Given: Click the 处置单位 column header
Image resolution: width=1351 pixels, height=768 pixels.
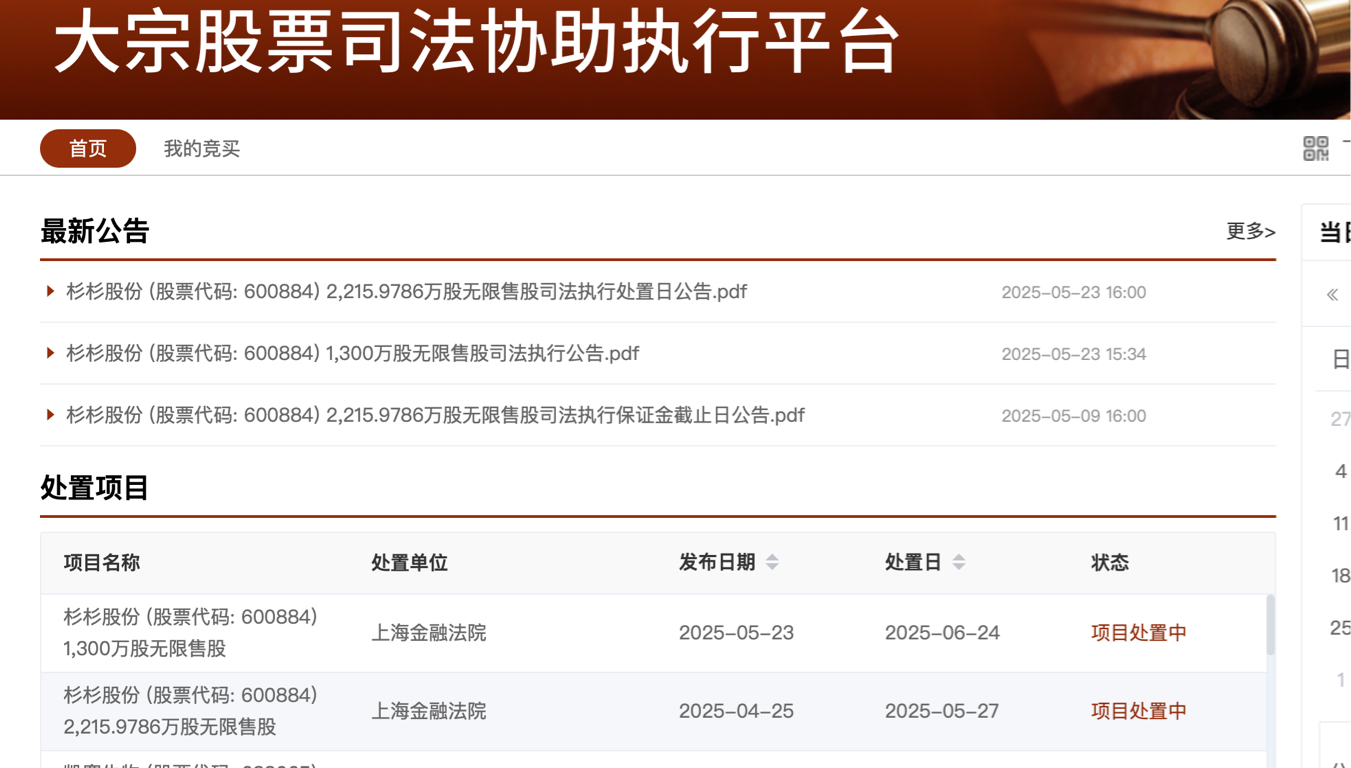Looking at the screenshot, I should pos(409,562).
